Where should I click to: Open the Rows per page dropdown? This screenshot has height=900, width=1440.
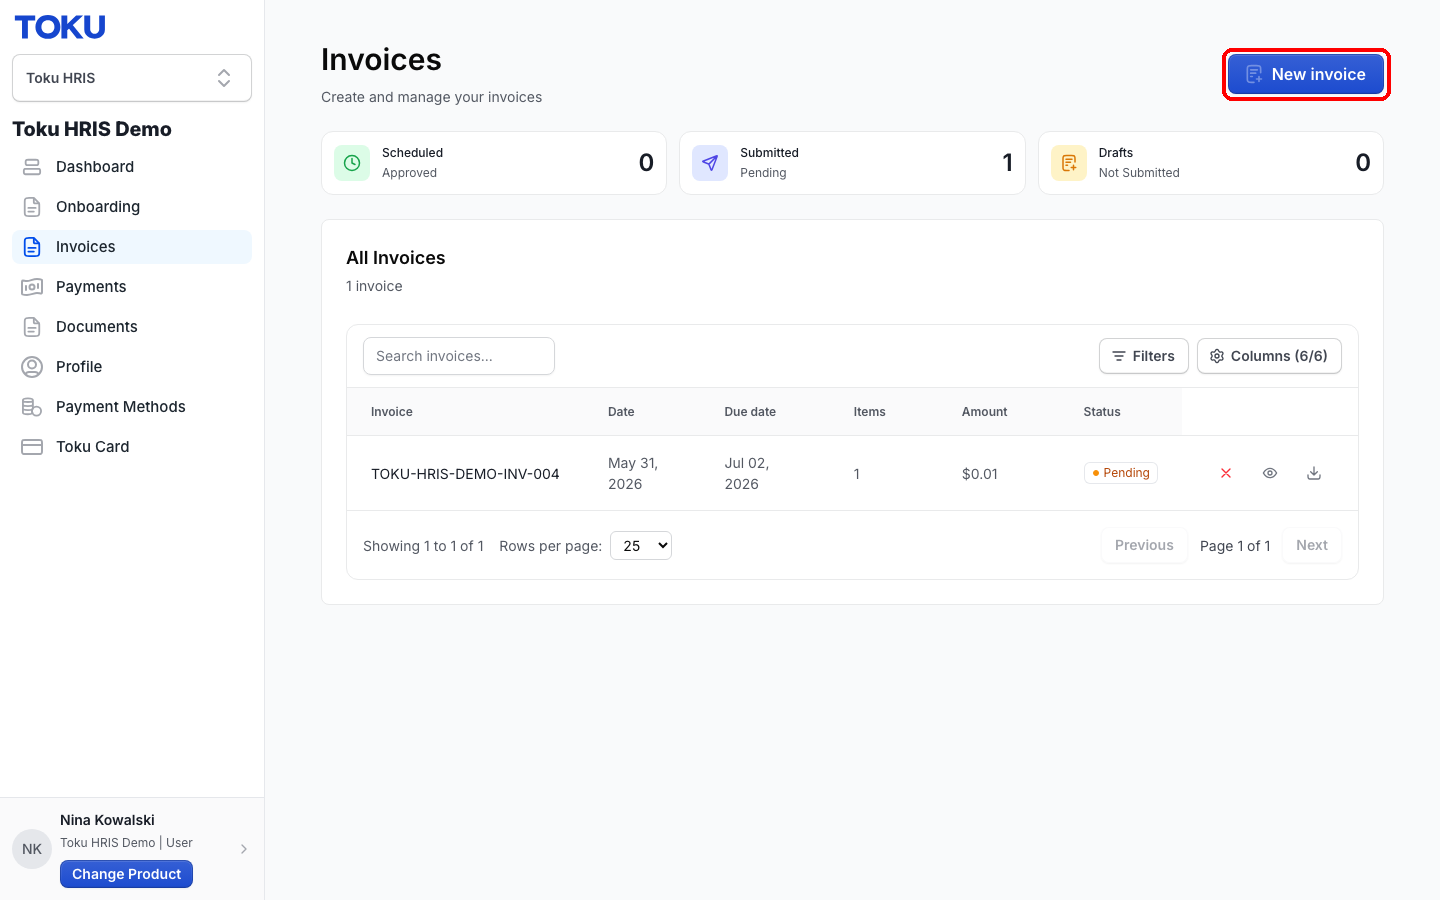click(641, 546)
